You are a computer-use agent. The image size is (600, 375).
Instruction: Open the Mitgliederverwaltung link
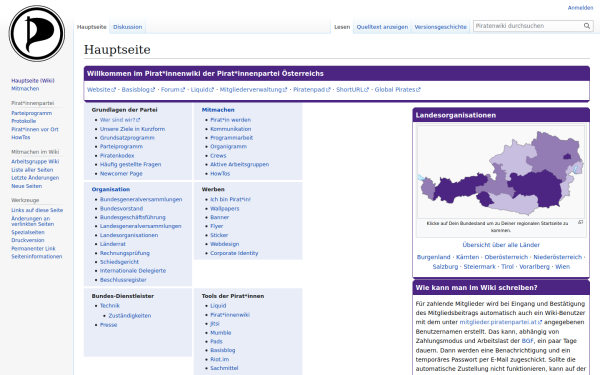pos(253,90)
